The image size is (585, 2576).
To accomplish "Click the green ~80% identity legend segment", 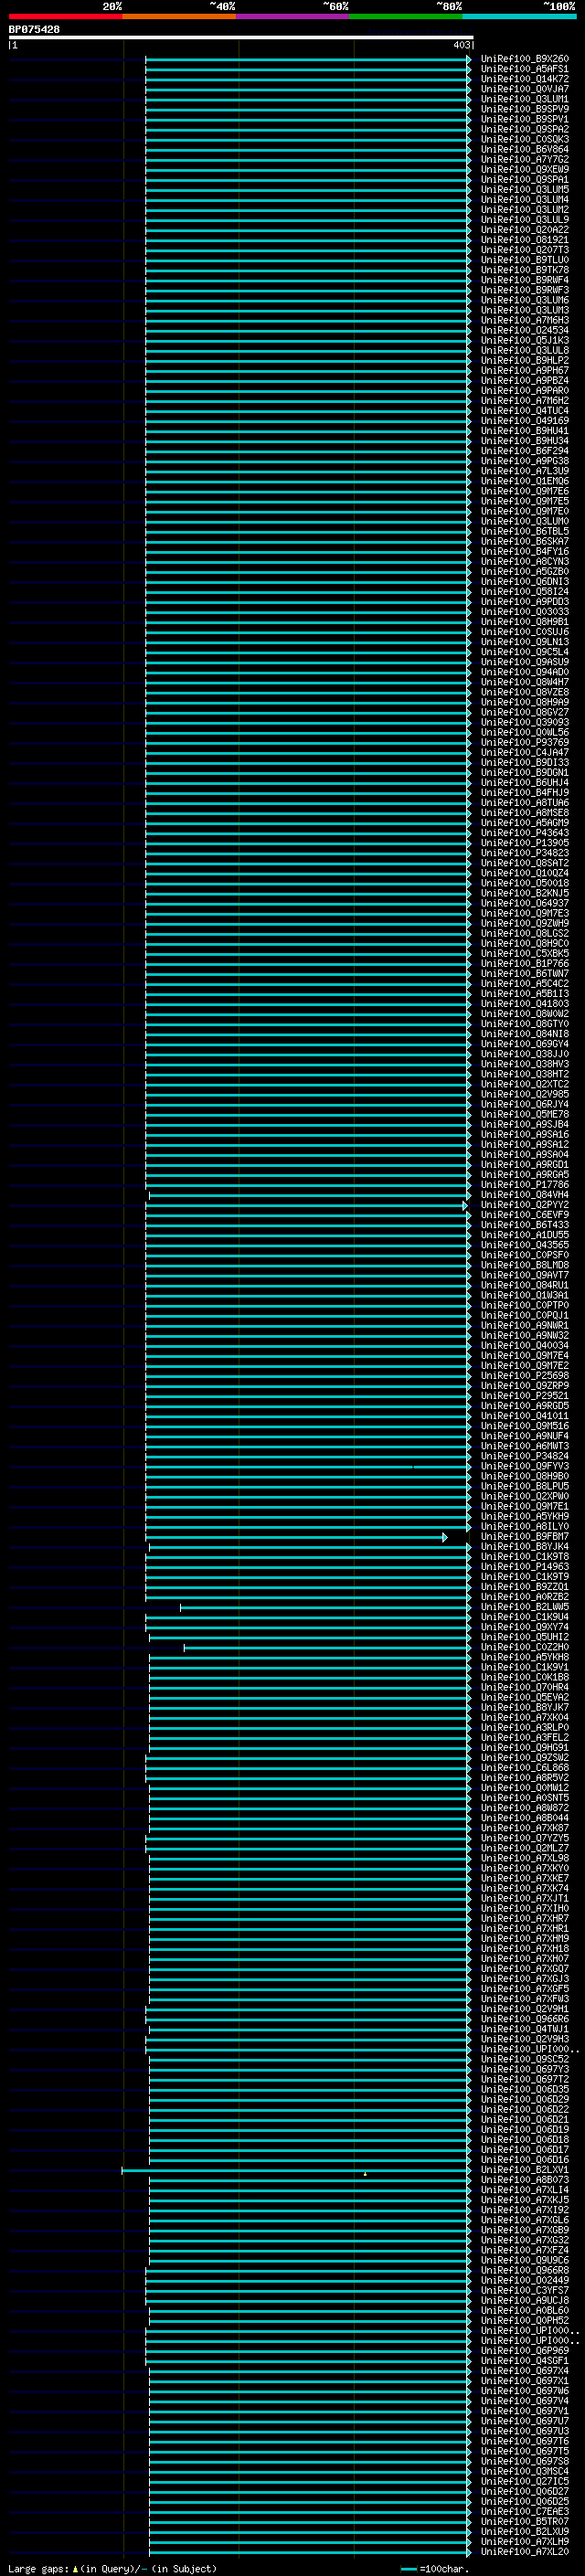I will tap(406, 16).
